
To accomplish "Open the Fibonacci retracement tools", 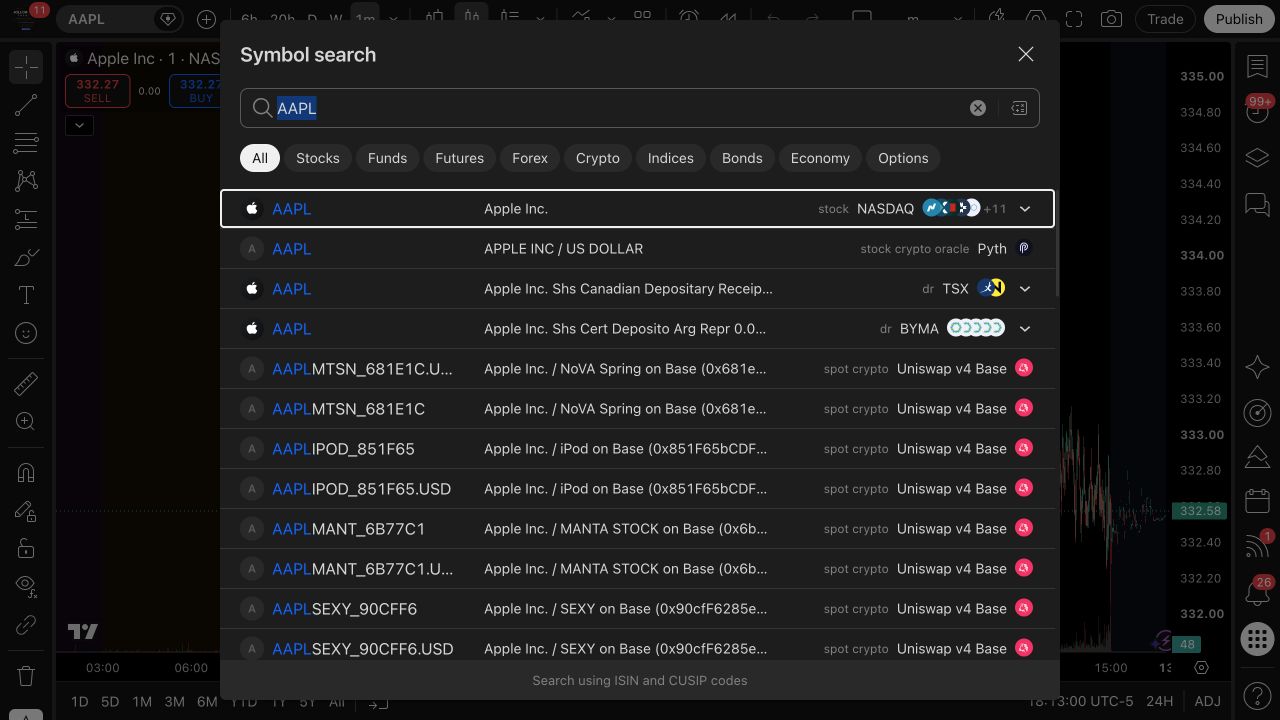I will coord(26,143).
